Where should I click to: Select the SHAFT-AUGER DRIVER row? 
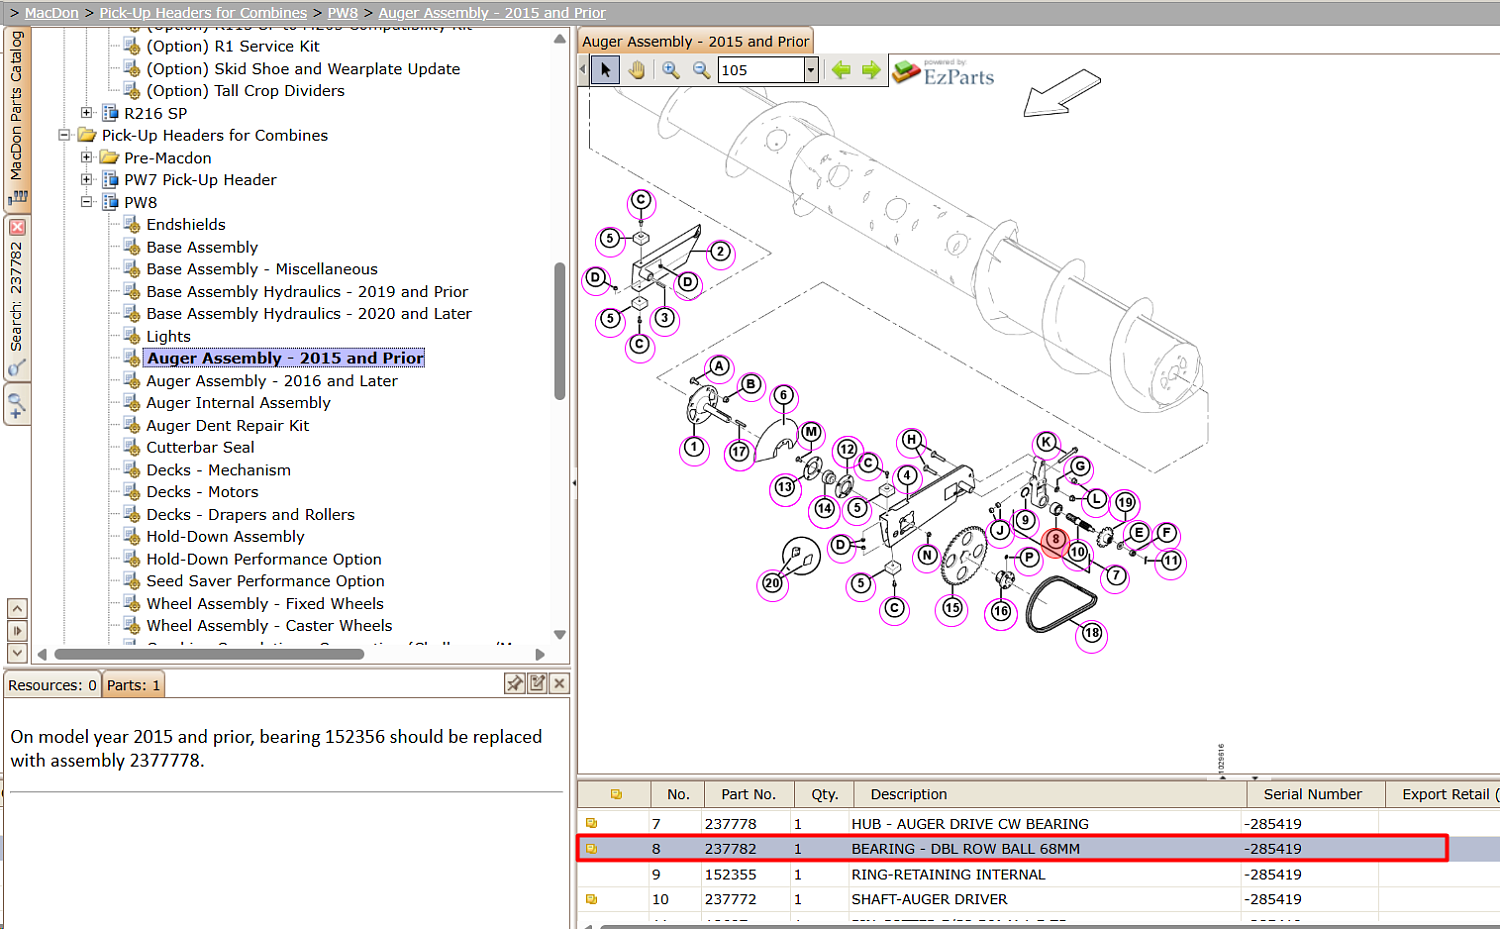(x=1038, y=899)
